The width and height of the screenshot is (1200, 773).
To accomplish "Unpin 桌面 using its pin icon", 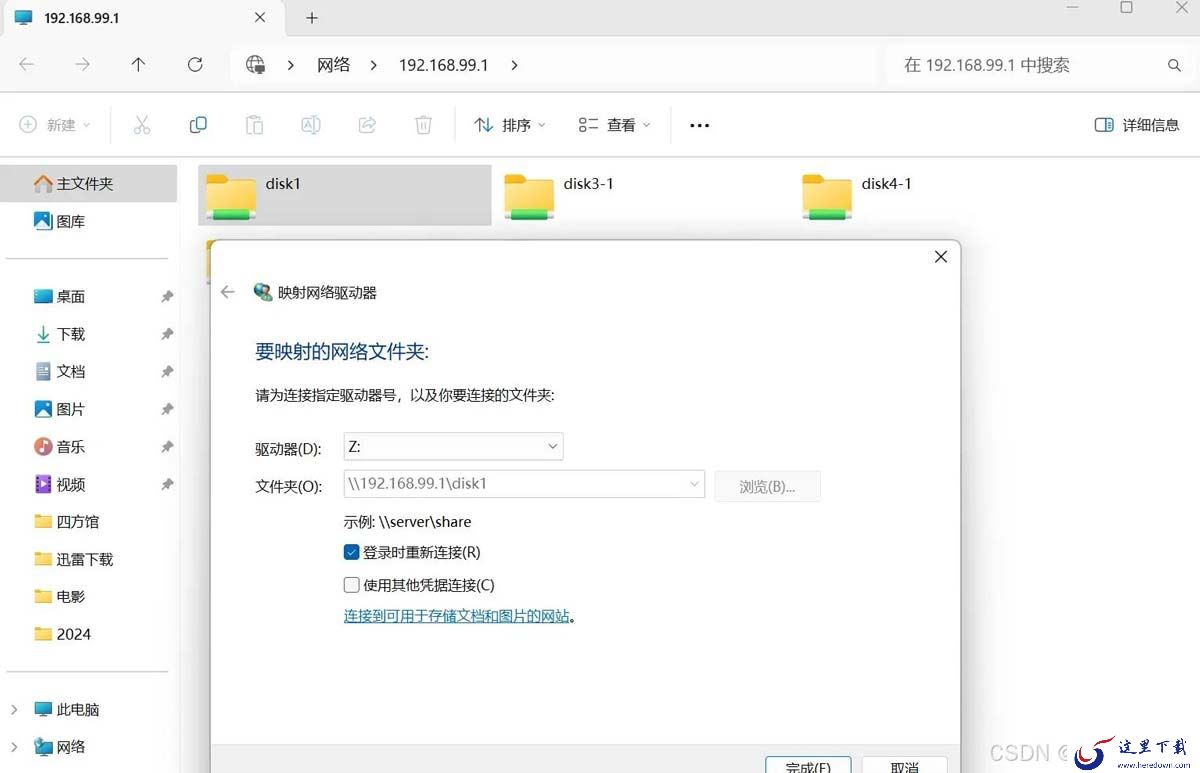I will click(167, 297).
